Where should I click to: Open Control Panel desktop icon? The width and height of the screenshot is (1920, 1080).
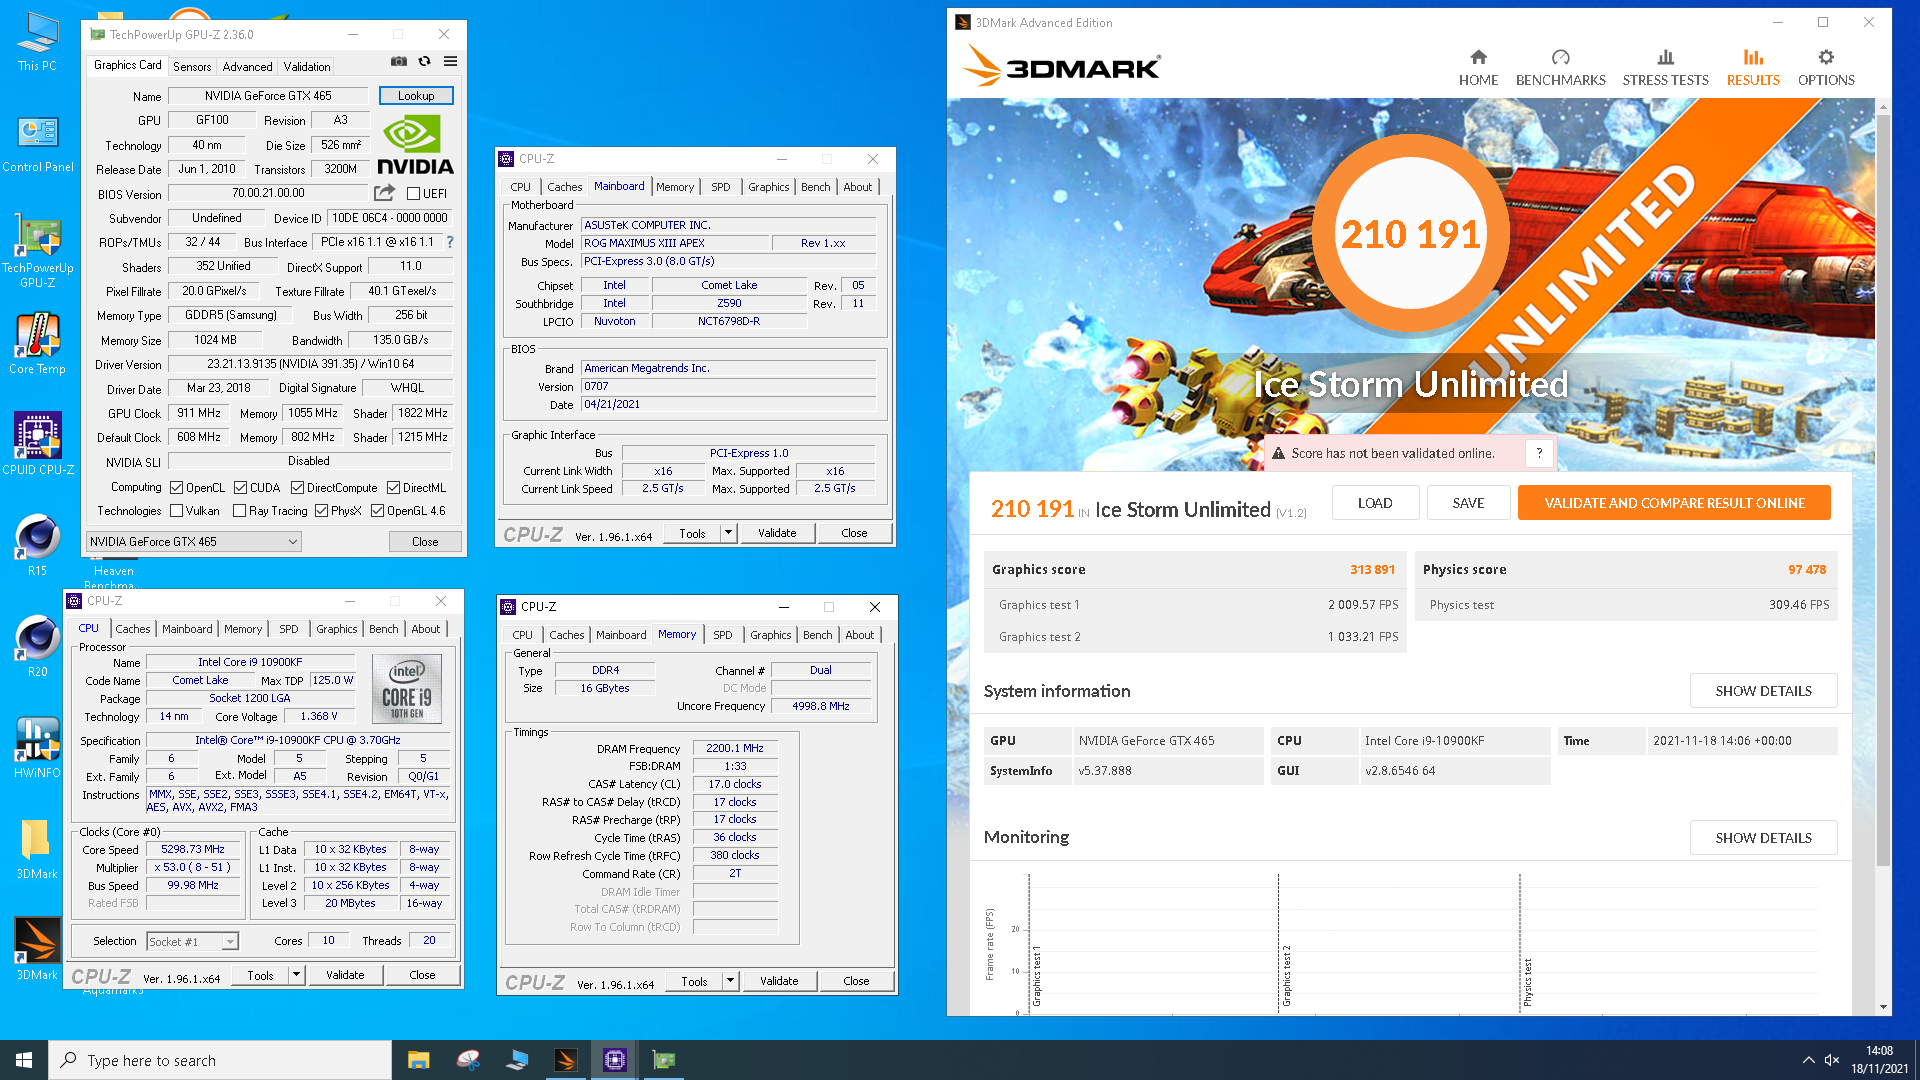[38, 143]
